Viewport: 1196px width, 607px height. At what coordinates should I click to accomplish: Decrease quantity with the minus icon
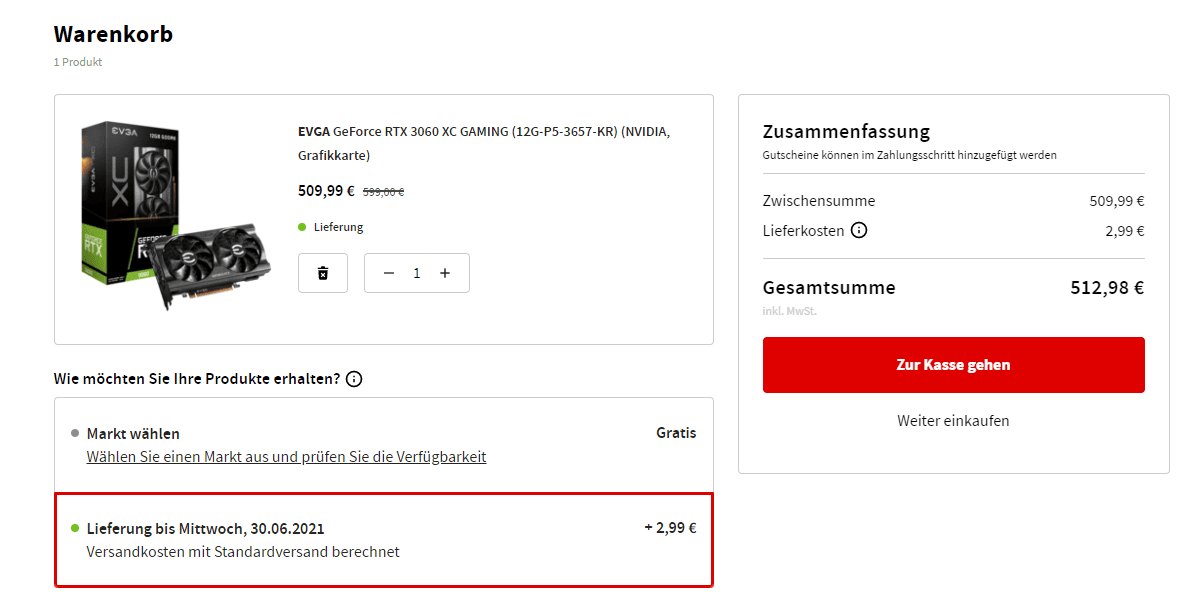point(389,273)
